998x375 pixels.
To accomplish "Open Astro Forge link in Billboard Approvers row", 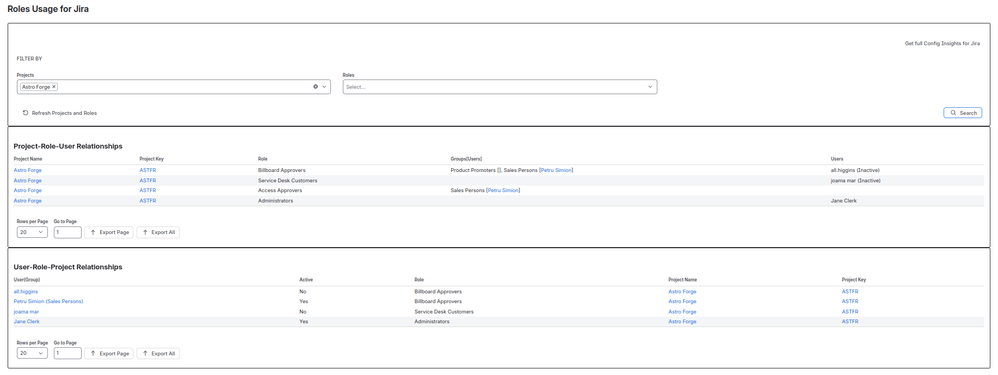I will click(27, 170).
